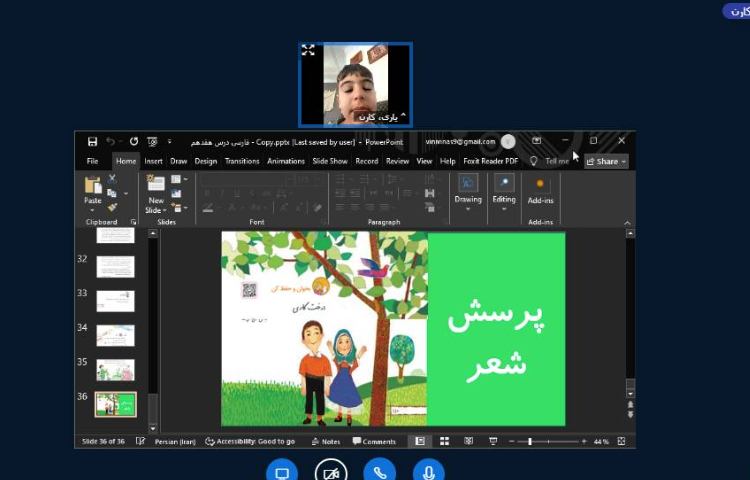The image size is (750, 480).
Task: Open the New Slide dropdown arrow
Action: click(165, 210)
